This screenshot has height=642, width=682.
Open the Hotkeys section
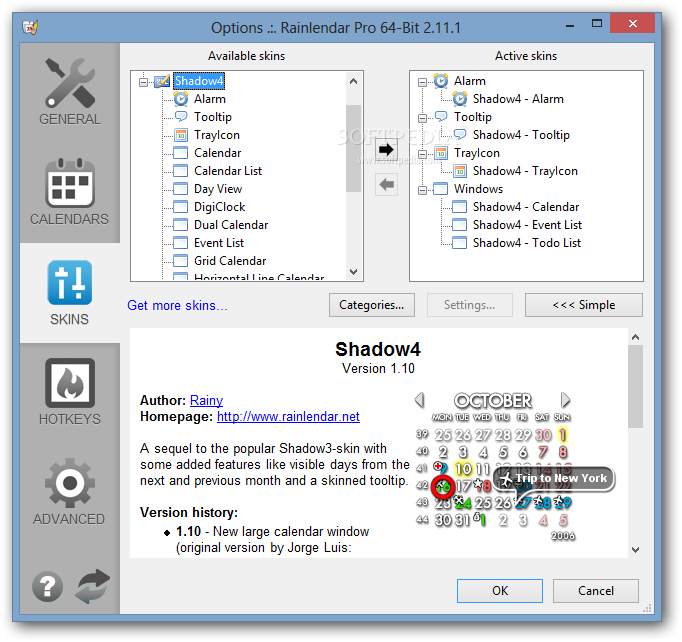(70, 393)
